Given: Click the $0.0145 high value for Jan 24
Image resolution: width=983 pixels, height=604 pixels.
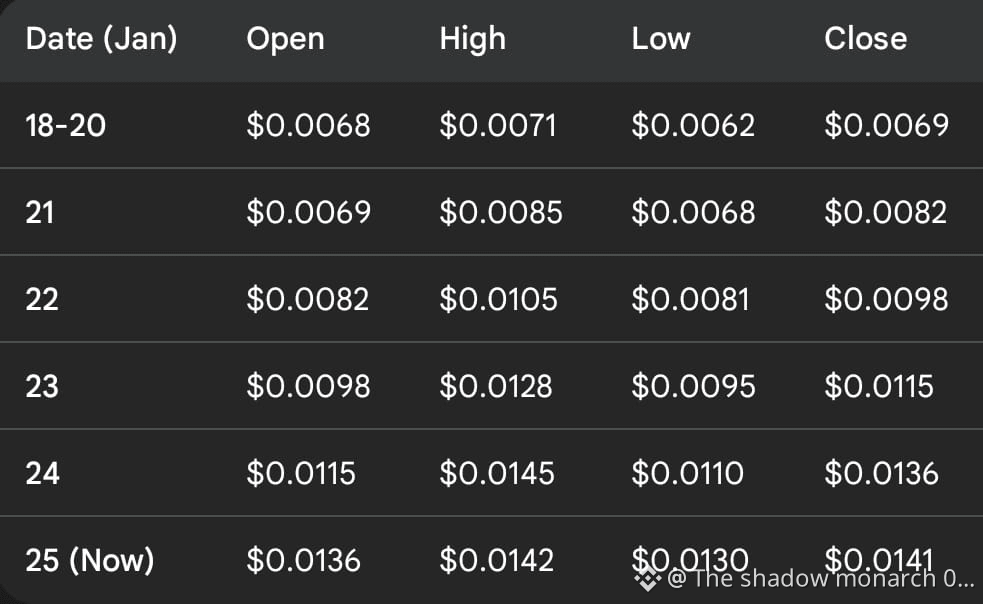Looking at the screenshot, I should pos(497,474).
